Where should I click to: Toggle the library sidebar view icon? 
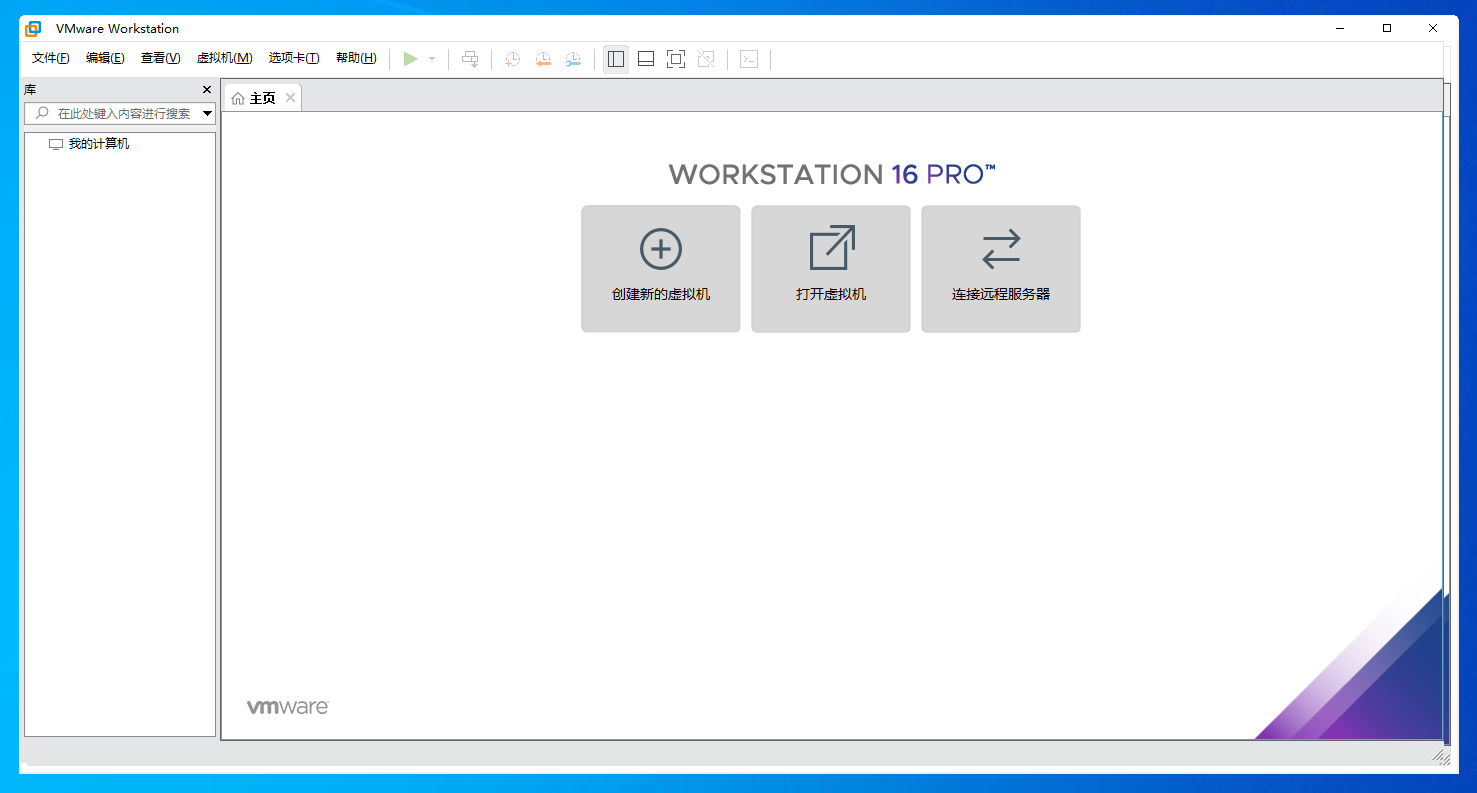(x=616, y=59)
